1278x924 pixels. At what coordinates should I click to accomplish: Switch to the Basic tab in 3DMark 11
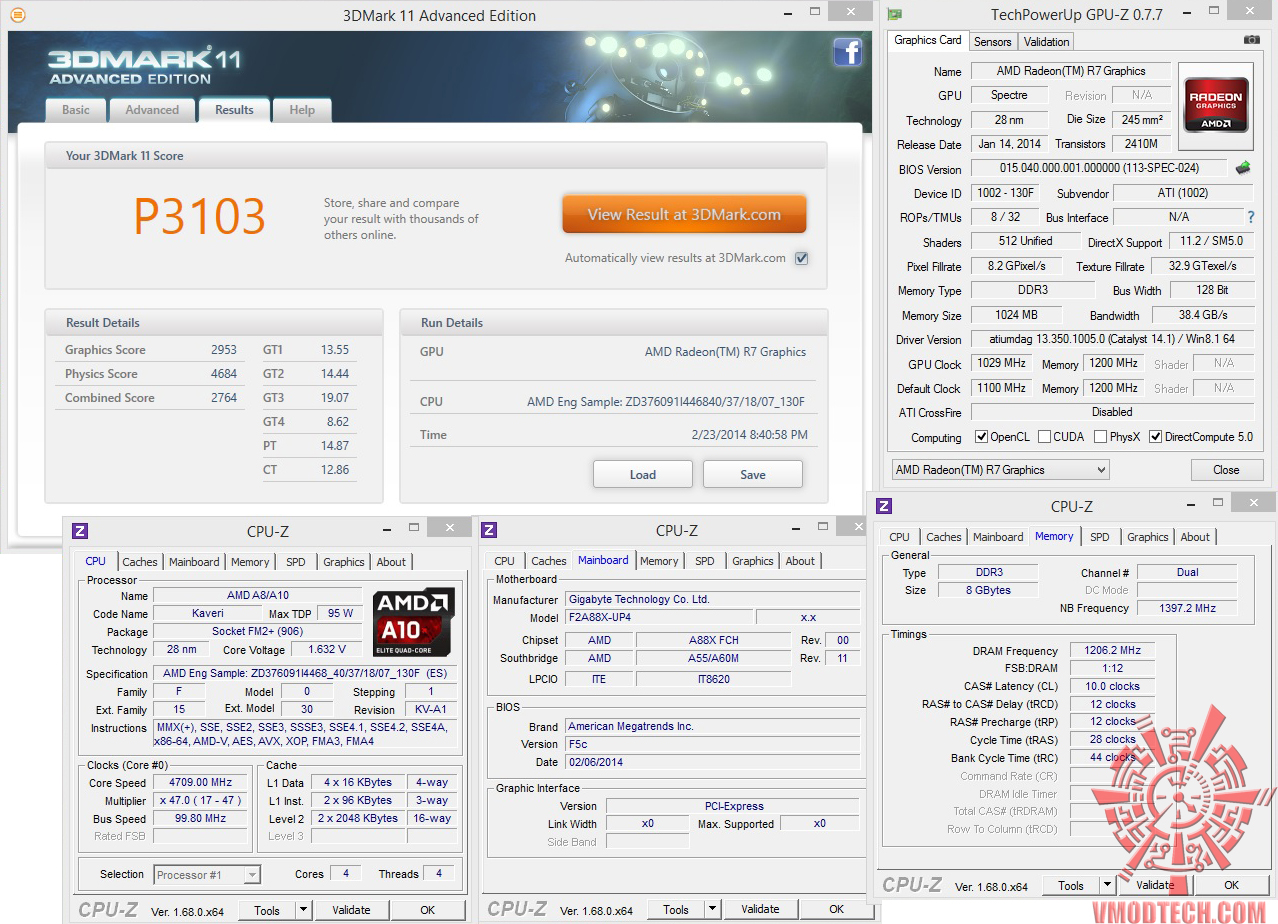pos(76,110)
